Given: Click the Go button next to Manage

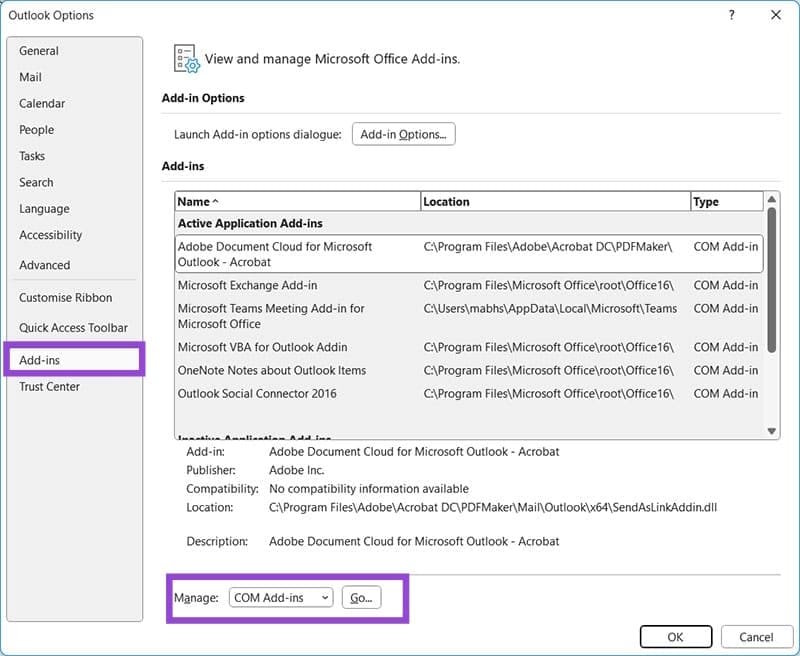Looking at the screenshot, I should click(x=362, y=597).
